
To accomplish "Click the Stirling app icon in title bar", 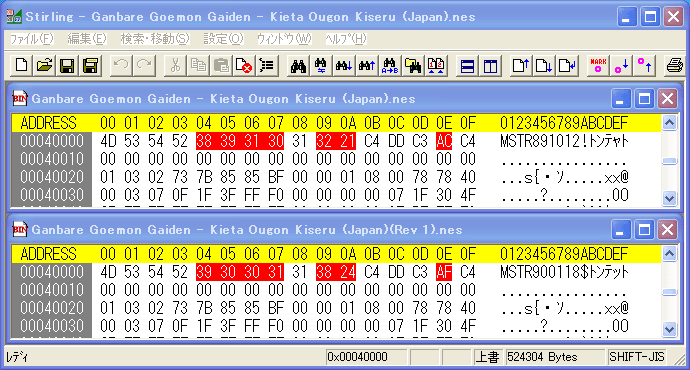I will pyautogui.click(x=14, y=17).
